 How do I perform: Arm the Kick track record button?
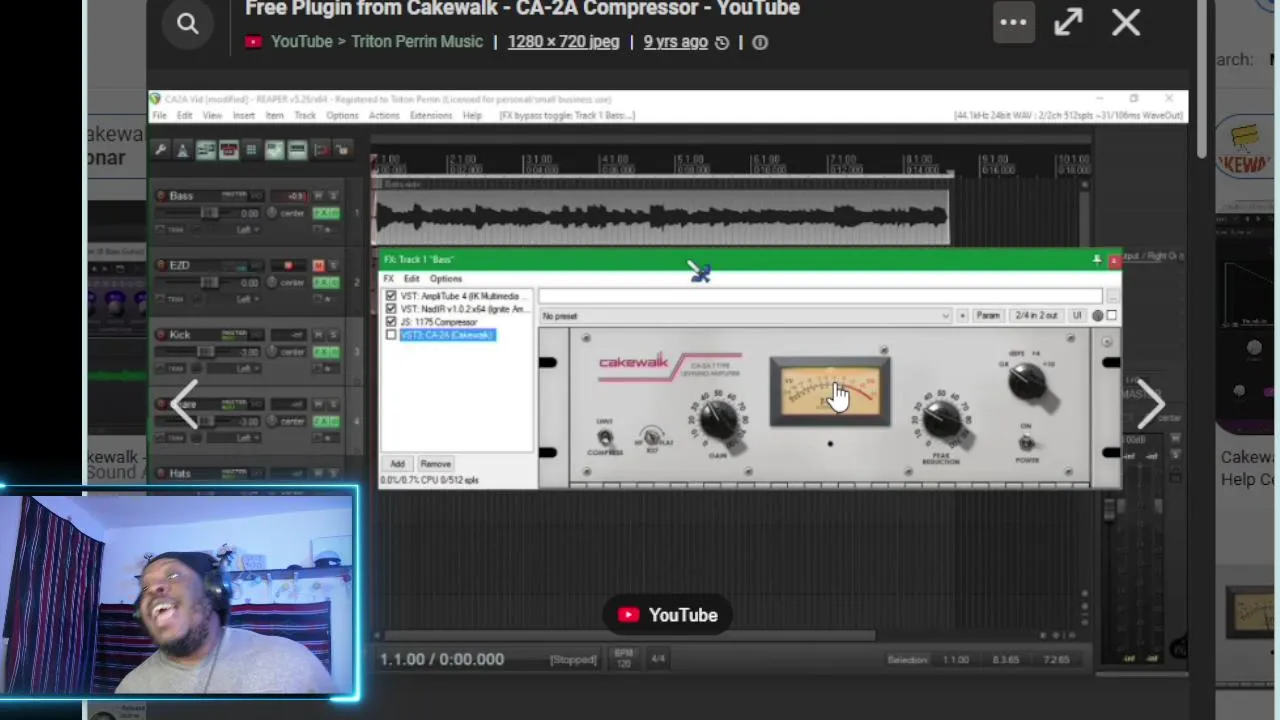tap(161, 335)
